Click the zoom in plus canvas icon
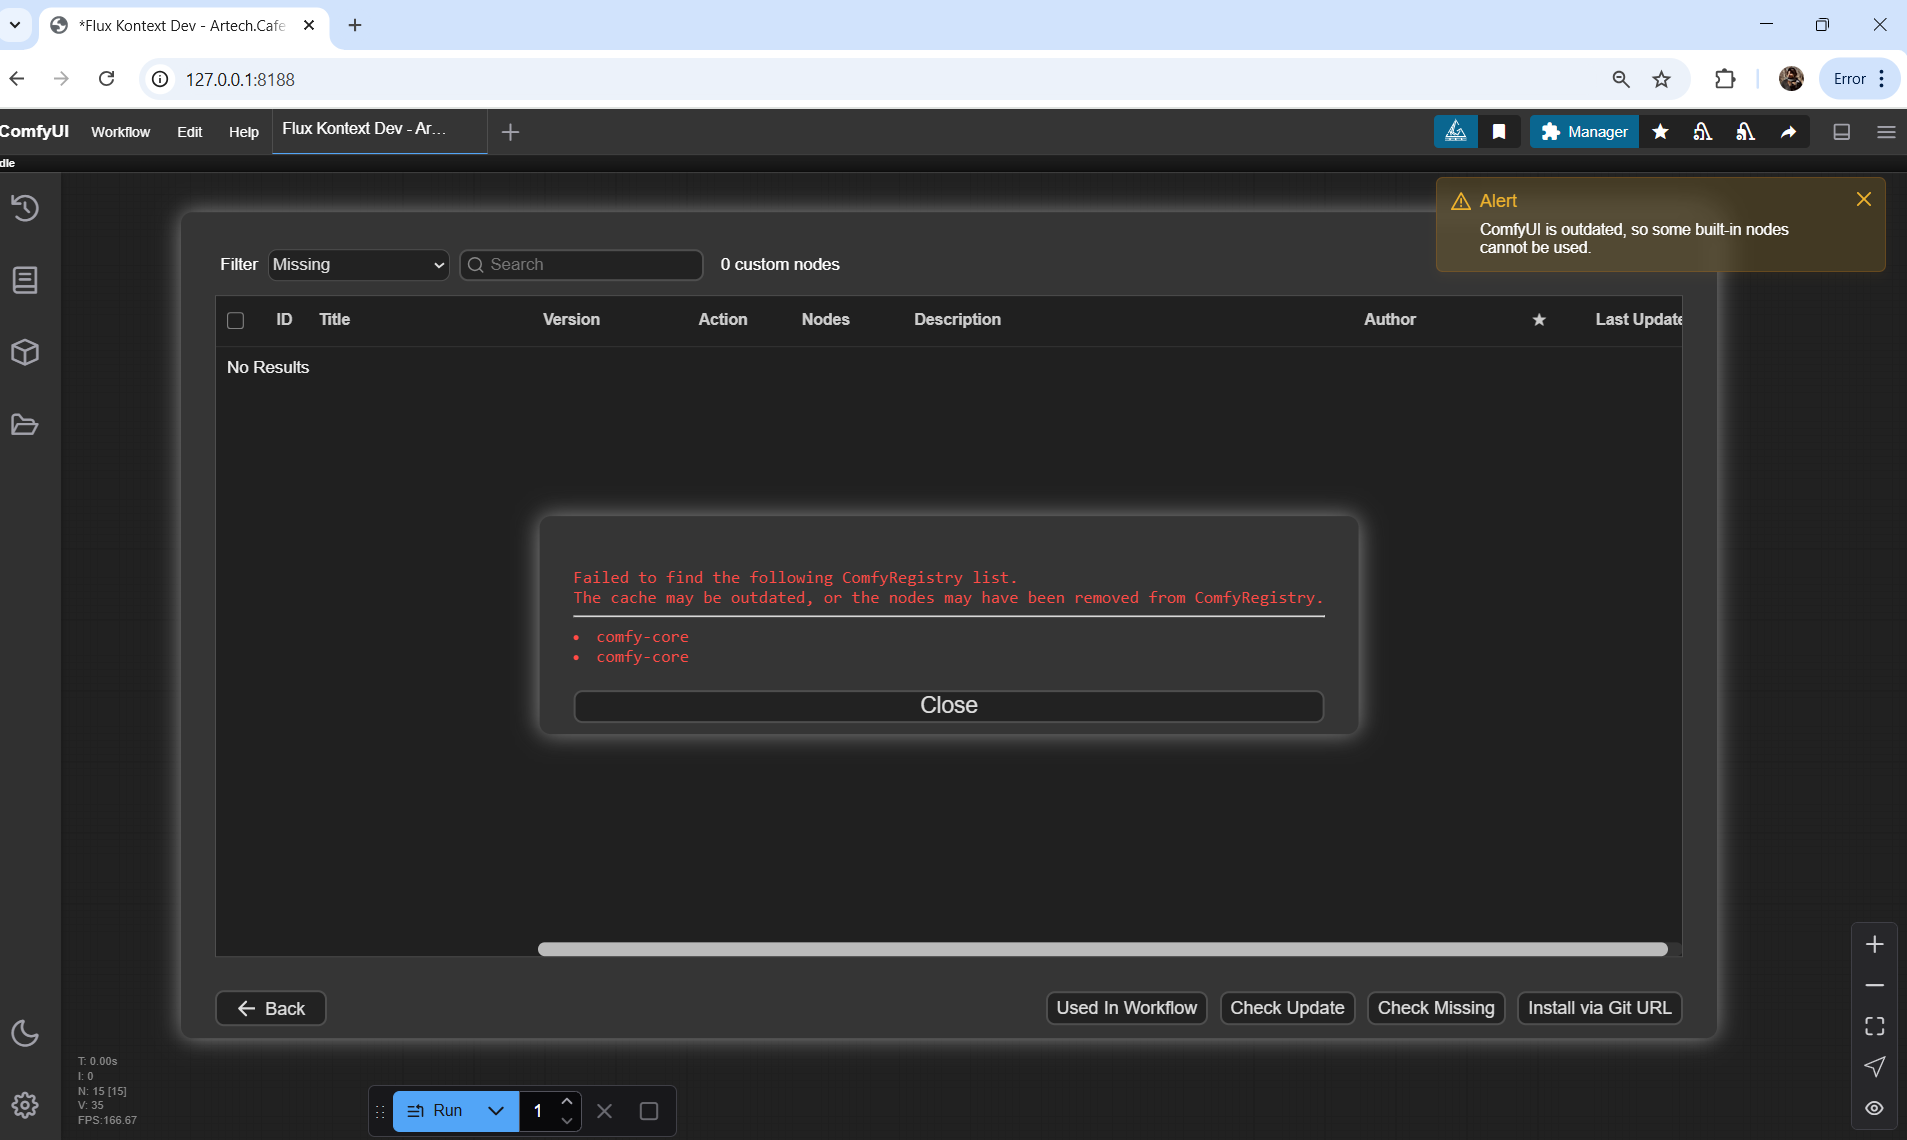The height and width of the screenshot is (1140, 1907). point(1874,944)
